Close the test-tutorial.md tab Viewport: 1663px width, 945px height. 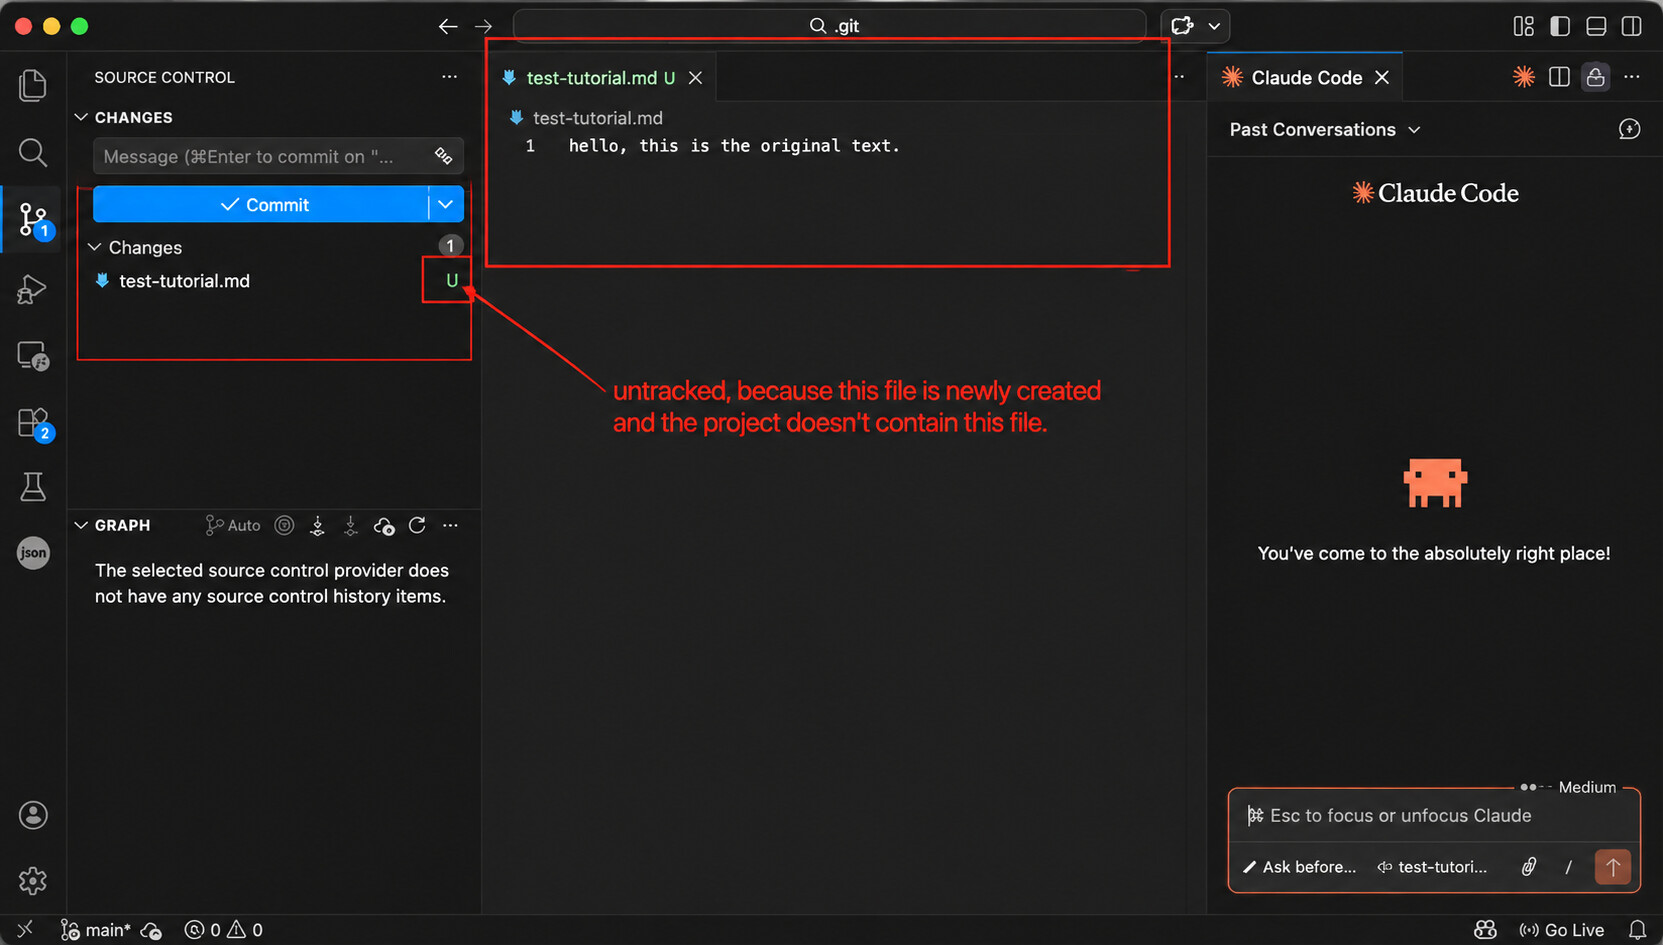[695, 77]
